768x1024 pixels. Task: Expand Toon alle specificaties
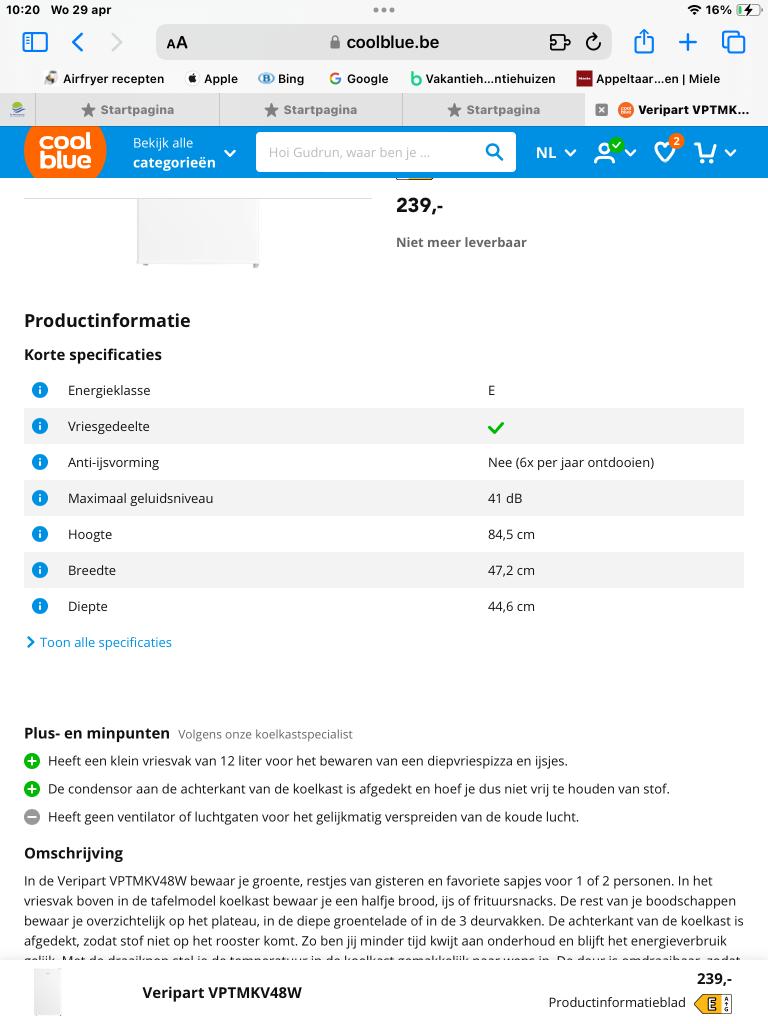tap(104, 642)
